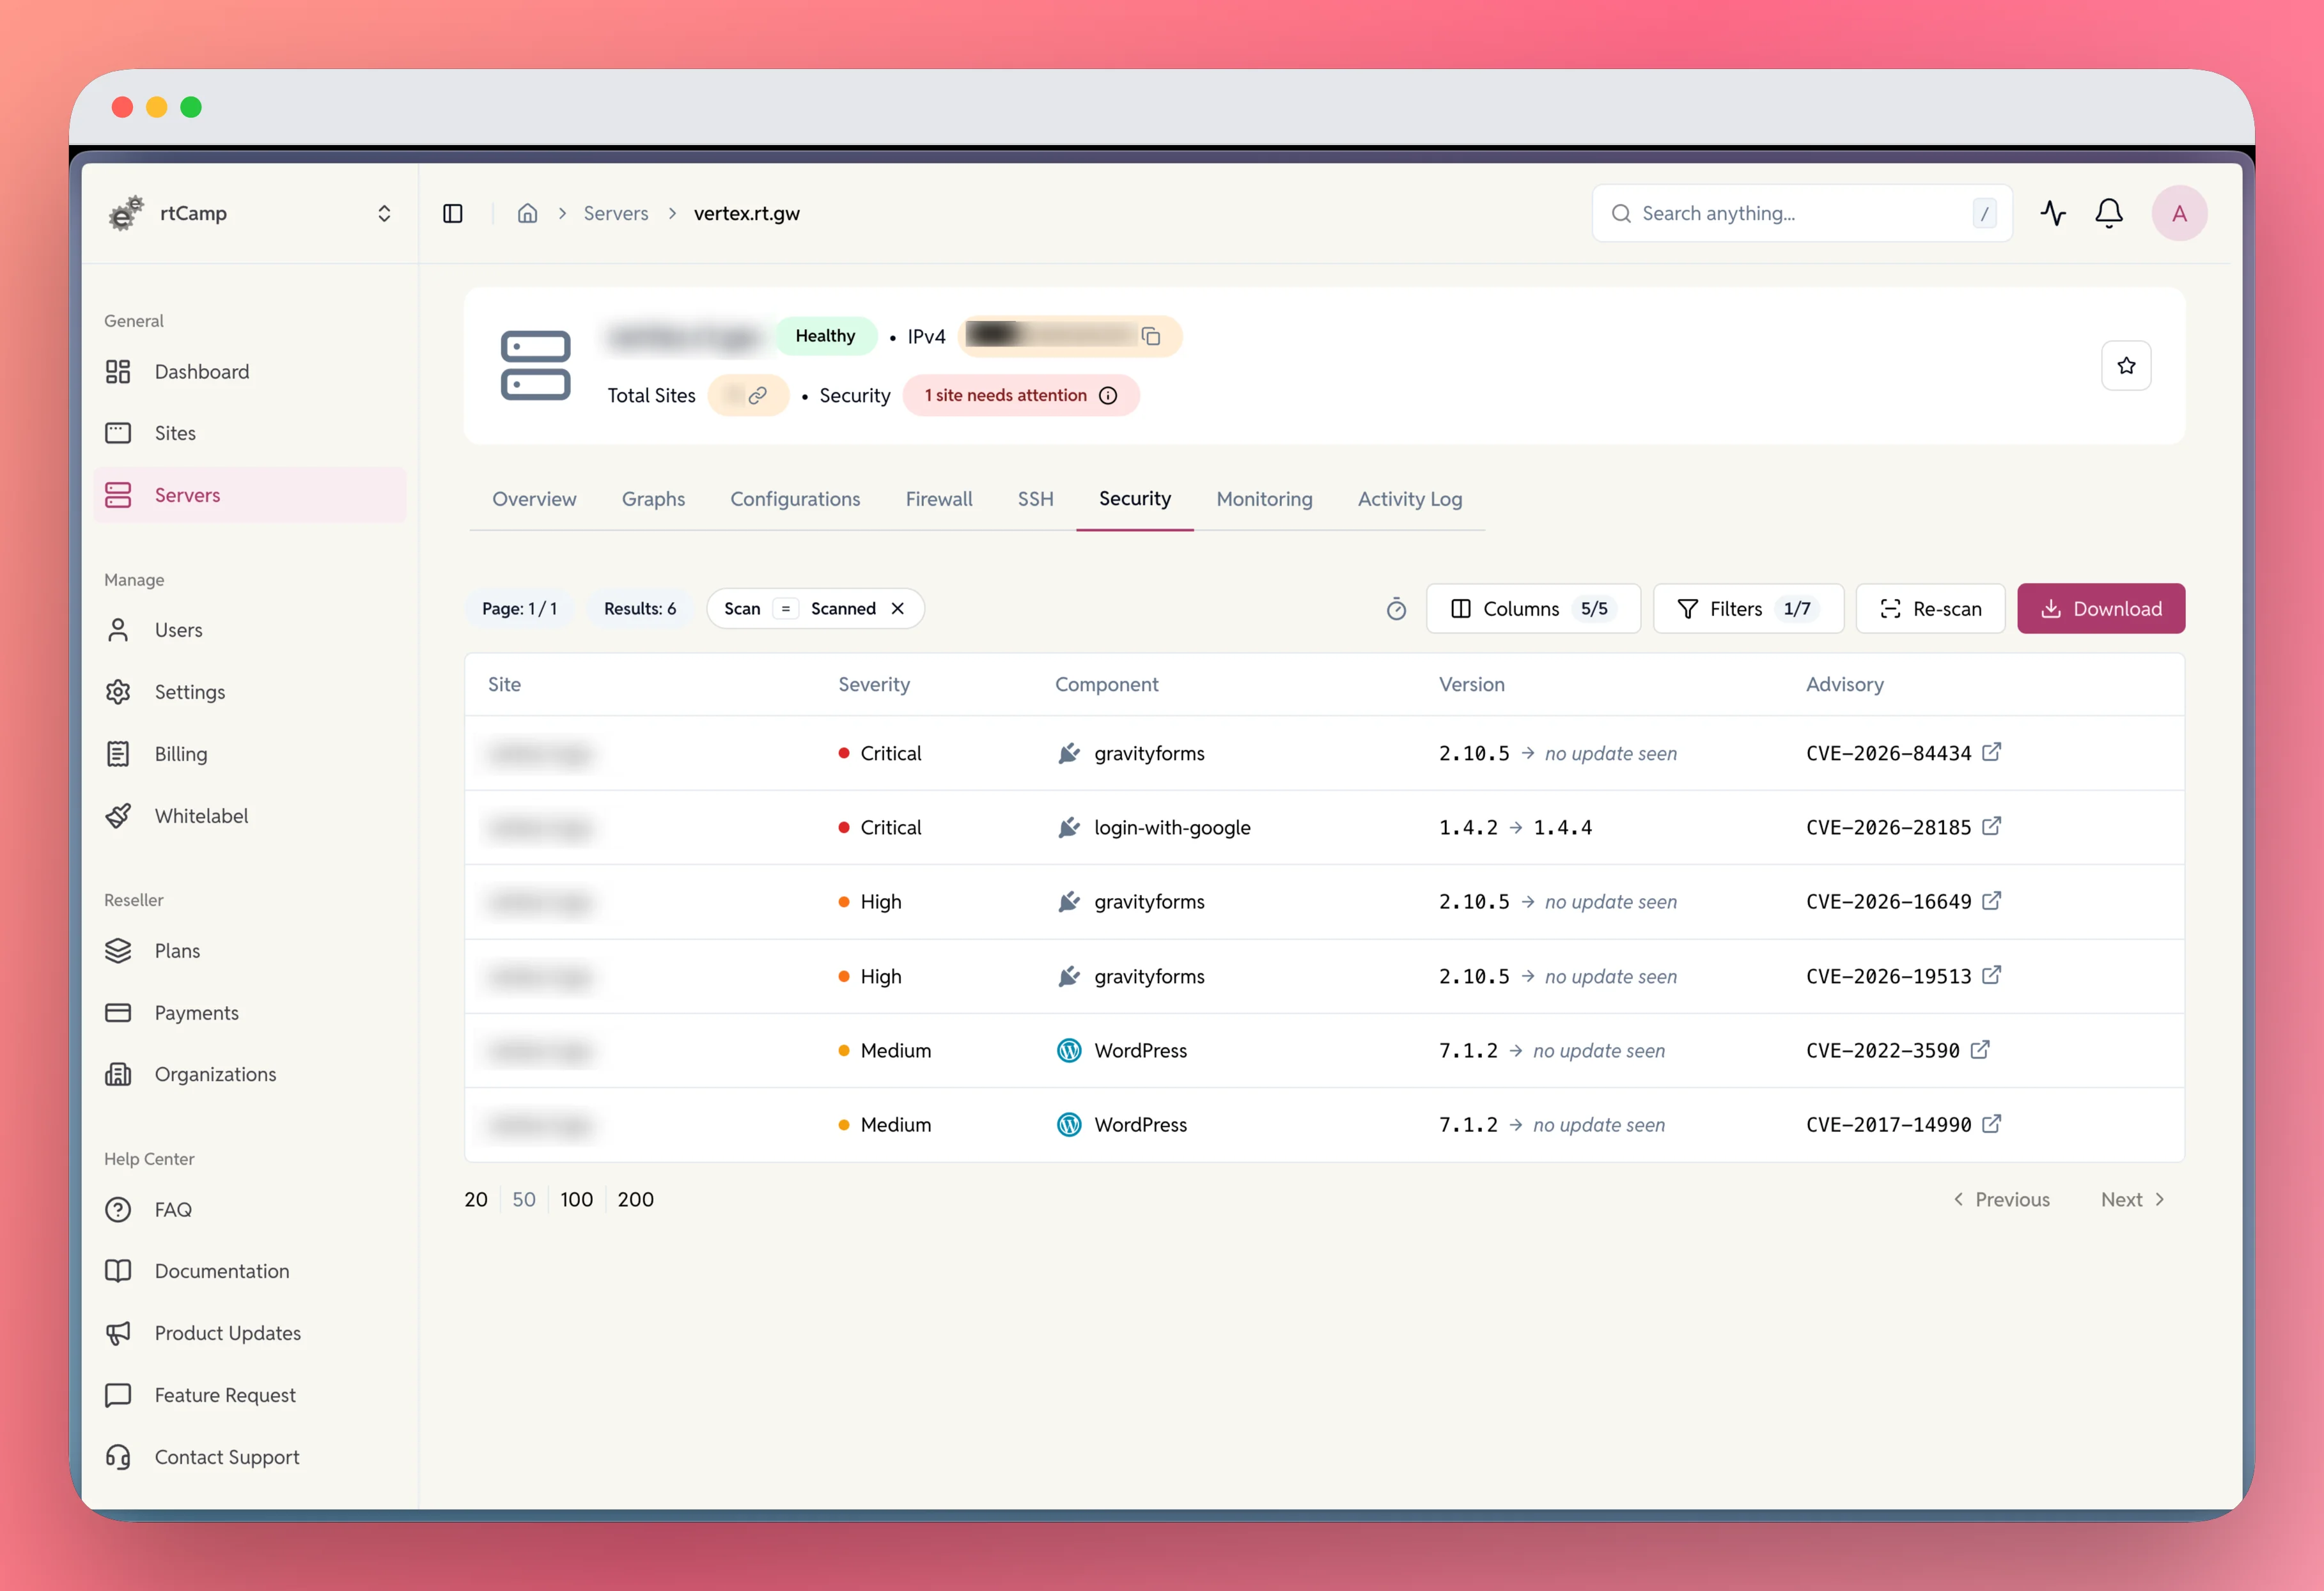Switch to the Overview tab
Viewport: 2324px width, 1591px height.
[x=534, y=499]
